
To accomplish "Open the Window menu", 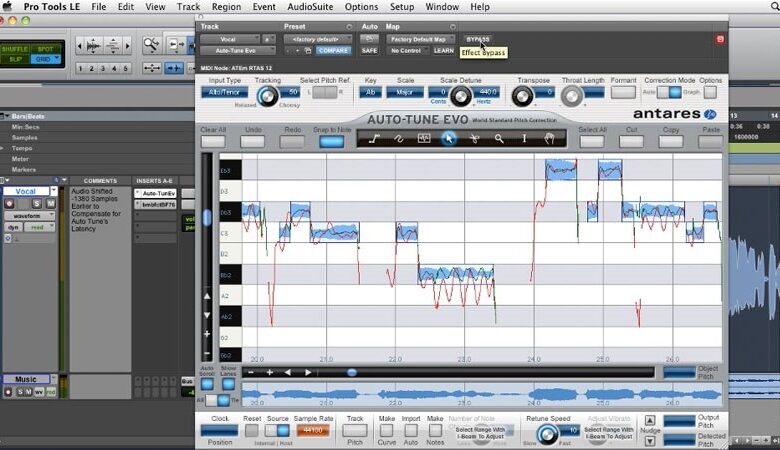I will pos(442,7).
